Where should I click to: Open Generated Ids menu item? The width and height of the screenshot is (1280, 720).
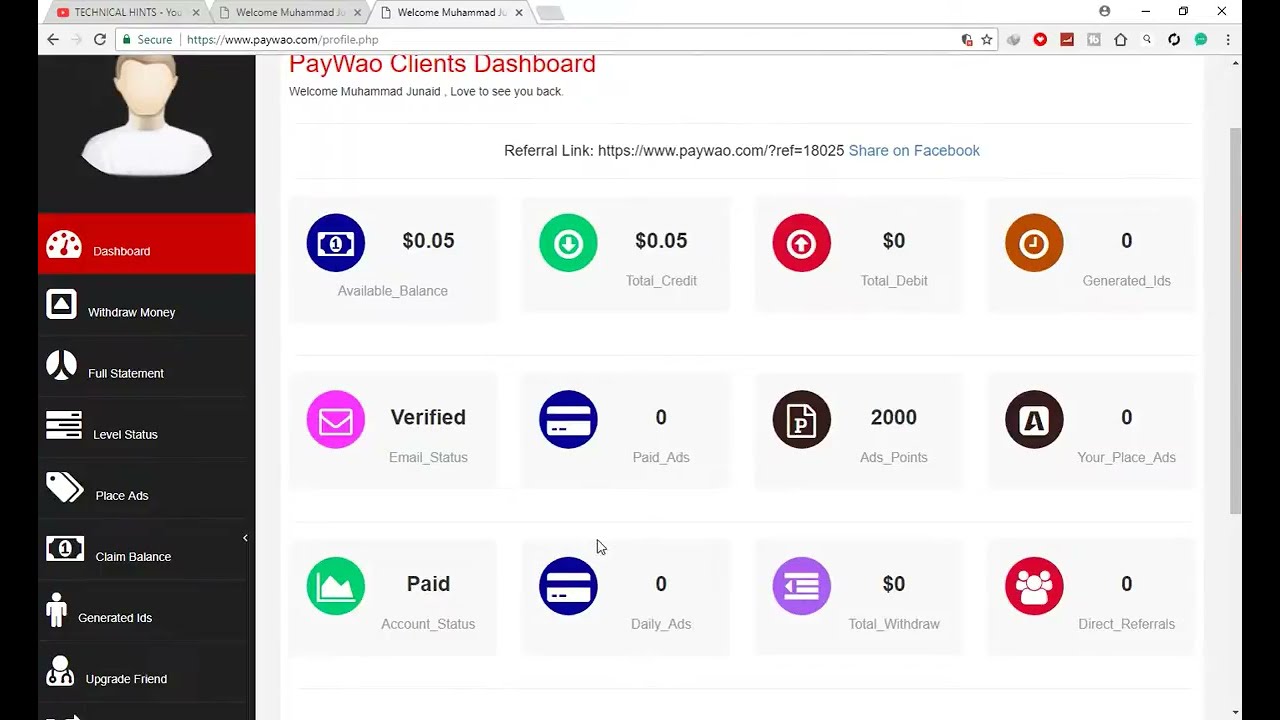pyautogui.click(x=147, y=610)
